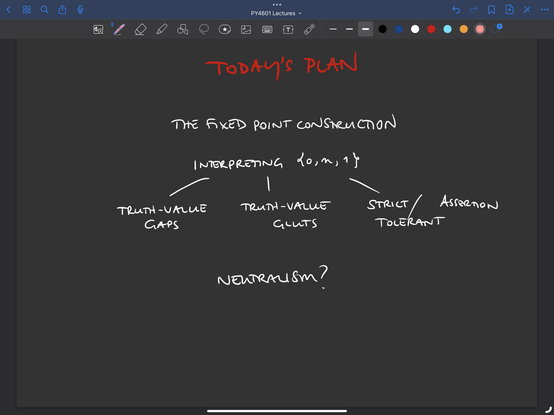Select the Lasso selection tool
Screen dimensions: 554x415
click(204, 29)
